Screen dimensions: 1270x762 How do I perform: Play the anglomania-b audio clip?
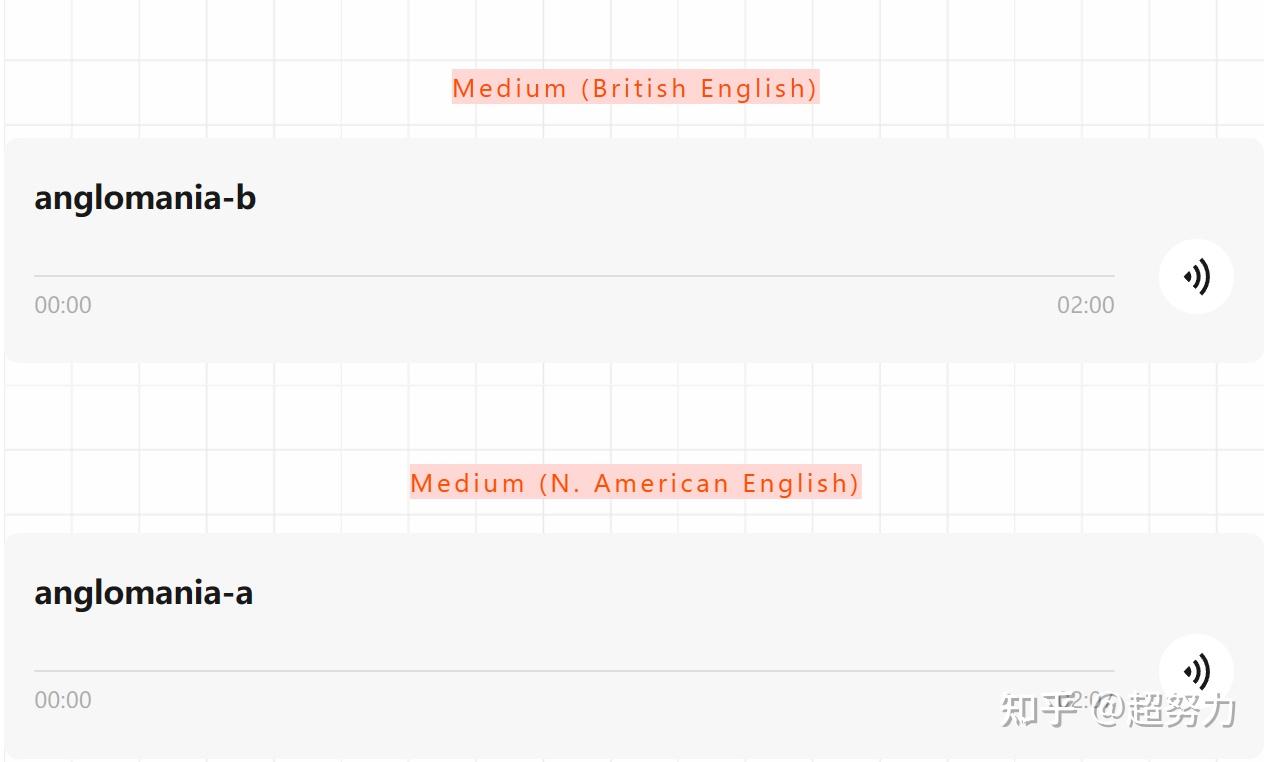tap(1196, 277)
